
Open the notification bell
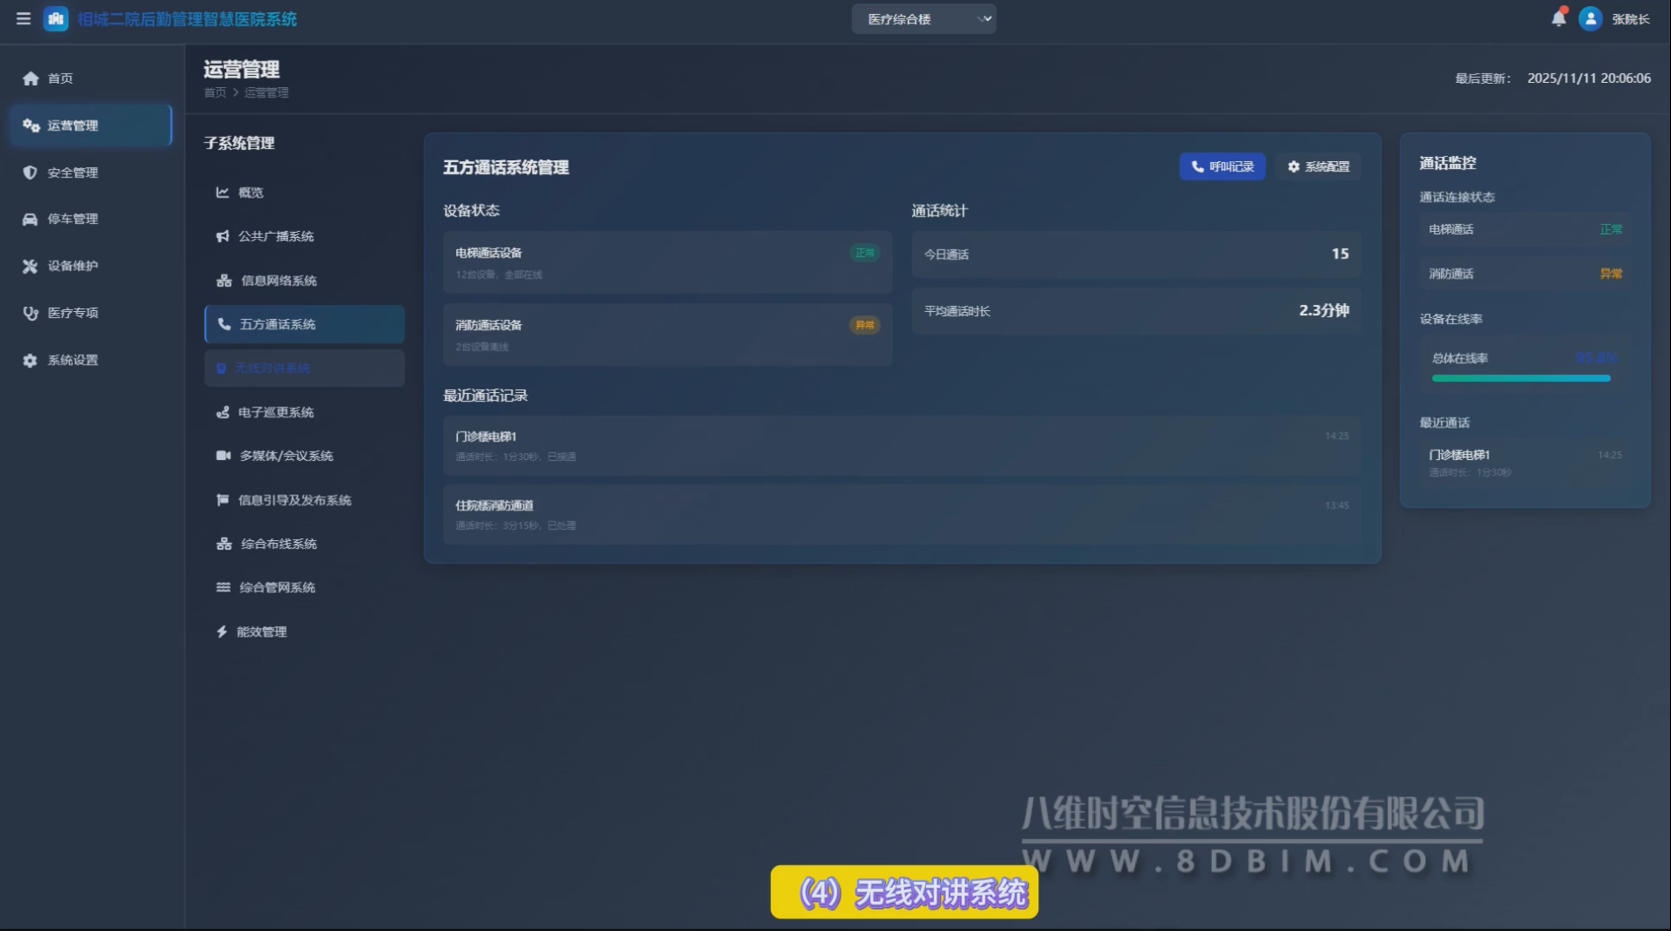coord(1558,18)
